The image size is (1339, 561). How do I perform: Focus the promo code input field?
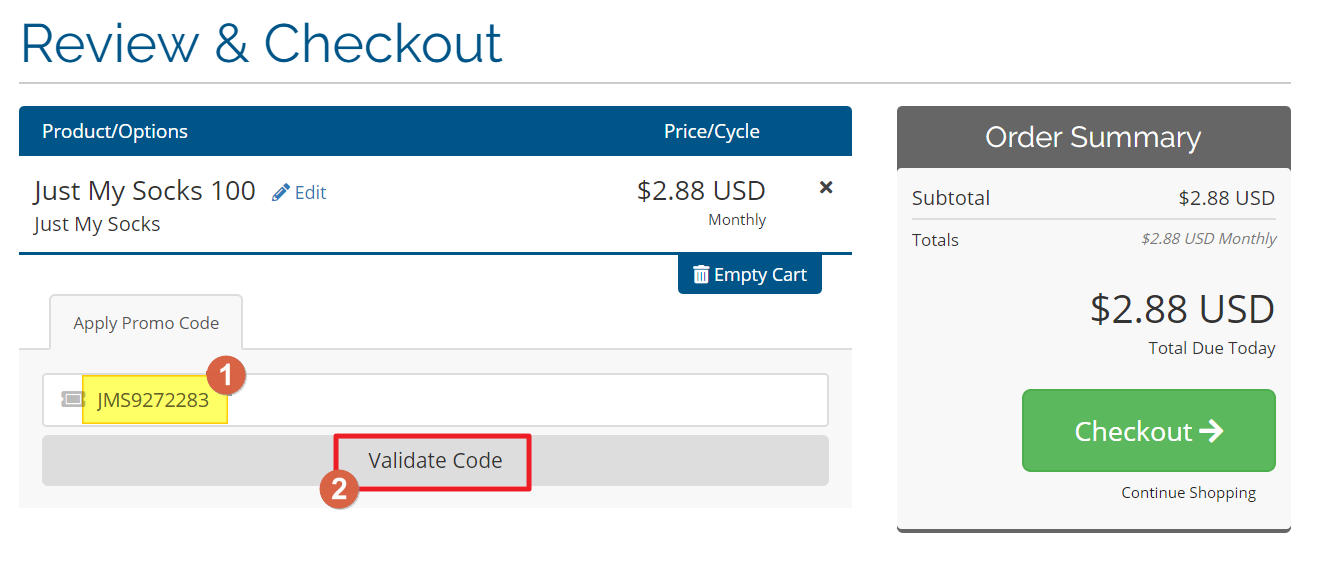[x=520, y=400]
